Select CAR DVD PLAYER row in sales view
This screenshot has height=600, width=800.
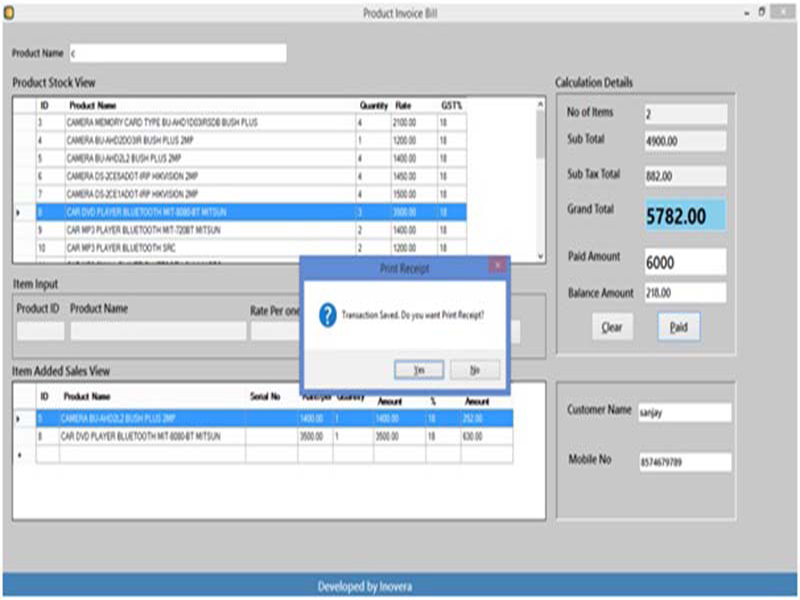150,436
